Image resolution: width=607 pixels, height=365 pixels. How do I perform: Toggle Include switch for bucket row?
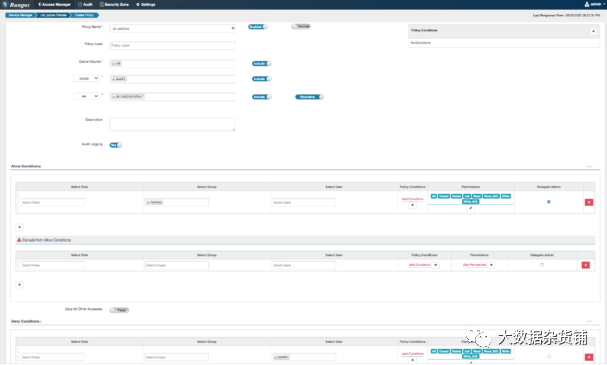pyautogui.click(x=262, y=79)
